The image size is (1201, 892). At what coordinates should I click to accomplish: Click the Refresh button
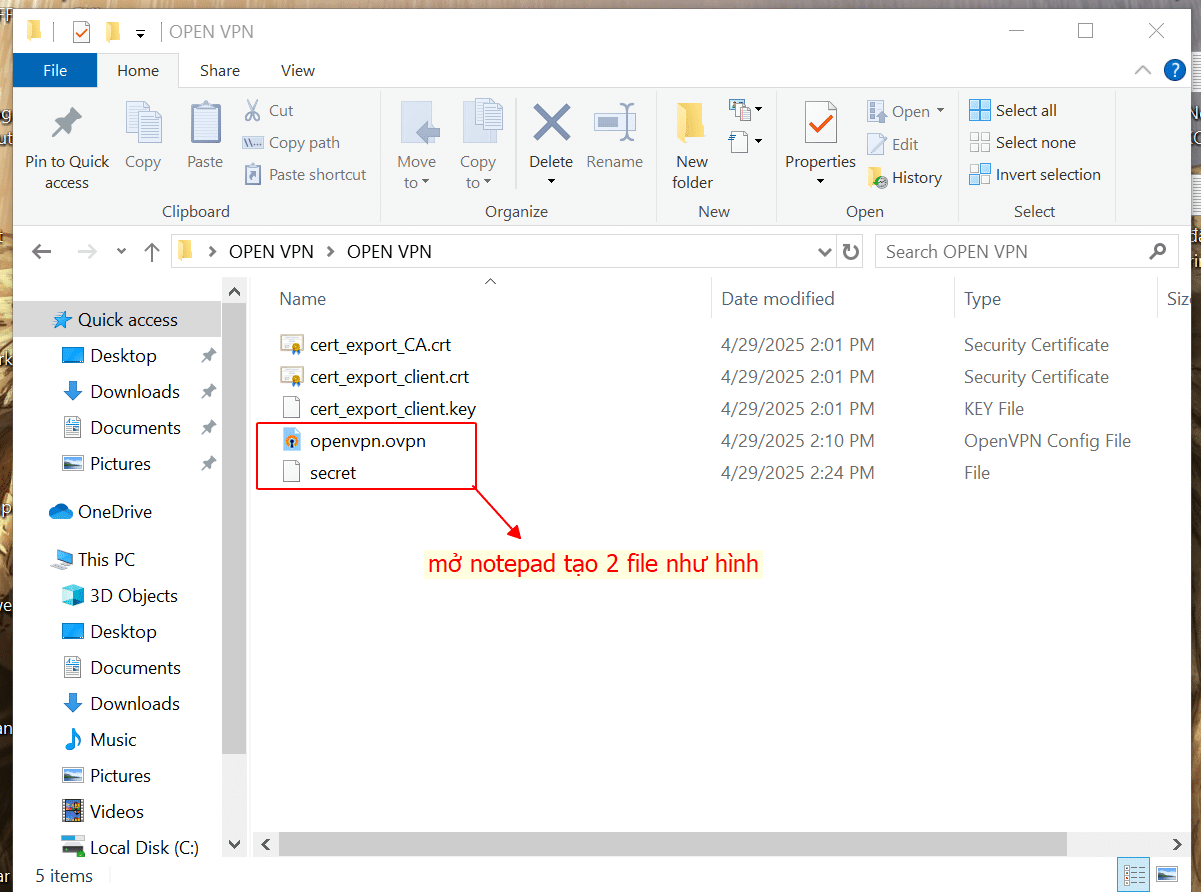(850, 252)
